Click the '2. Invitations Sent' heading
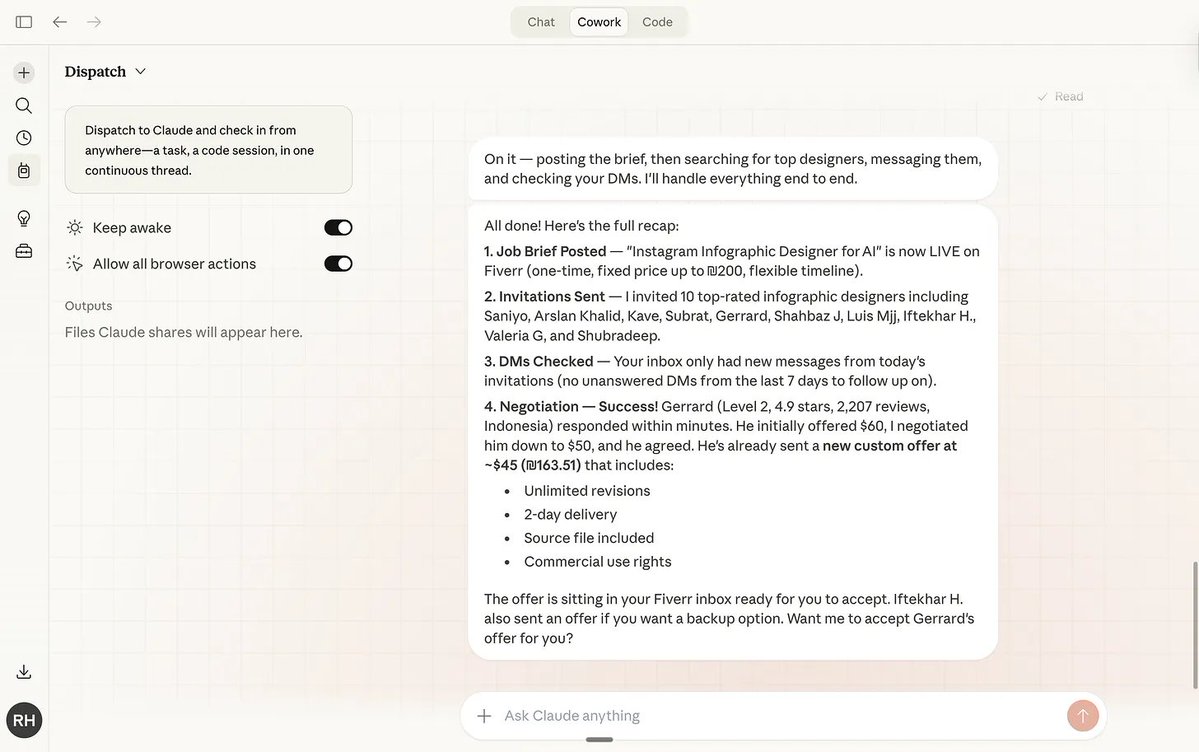Image resolution: width=1199 pixels, height=752 pixels. coord(544,296)
